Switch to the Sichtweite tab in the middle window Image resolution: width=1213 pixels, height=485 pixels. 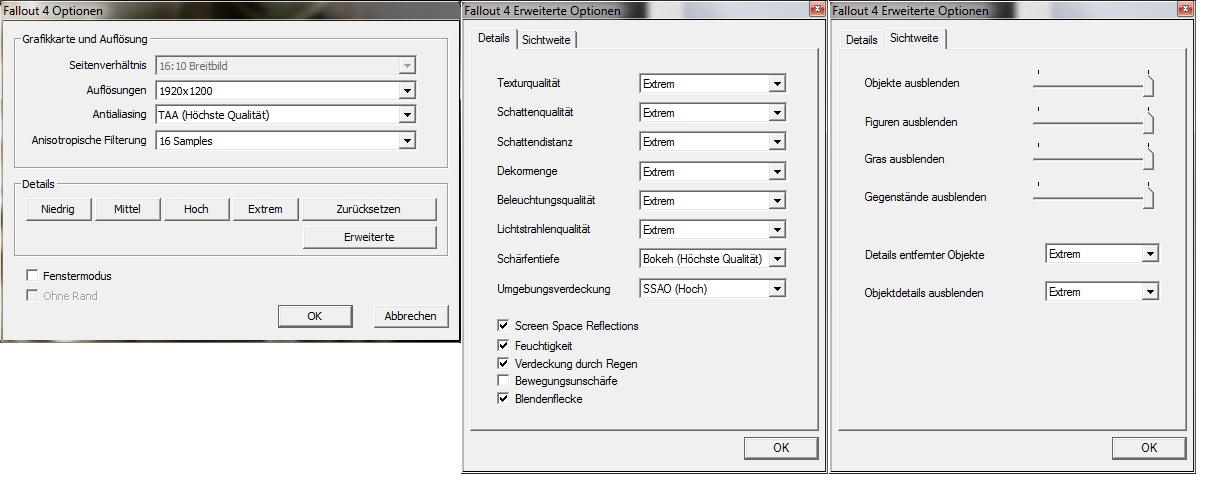[x=546, y=40]
